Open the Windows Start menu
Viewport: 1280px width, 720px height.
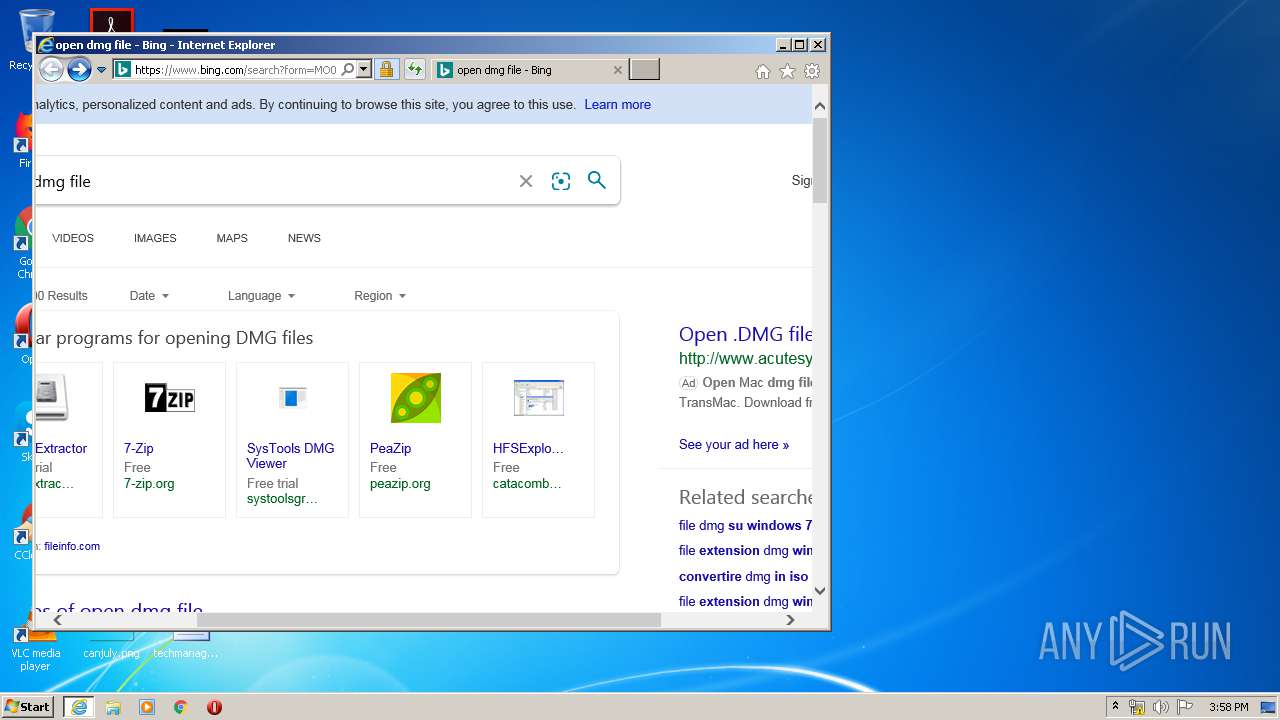click(28, 706)
